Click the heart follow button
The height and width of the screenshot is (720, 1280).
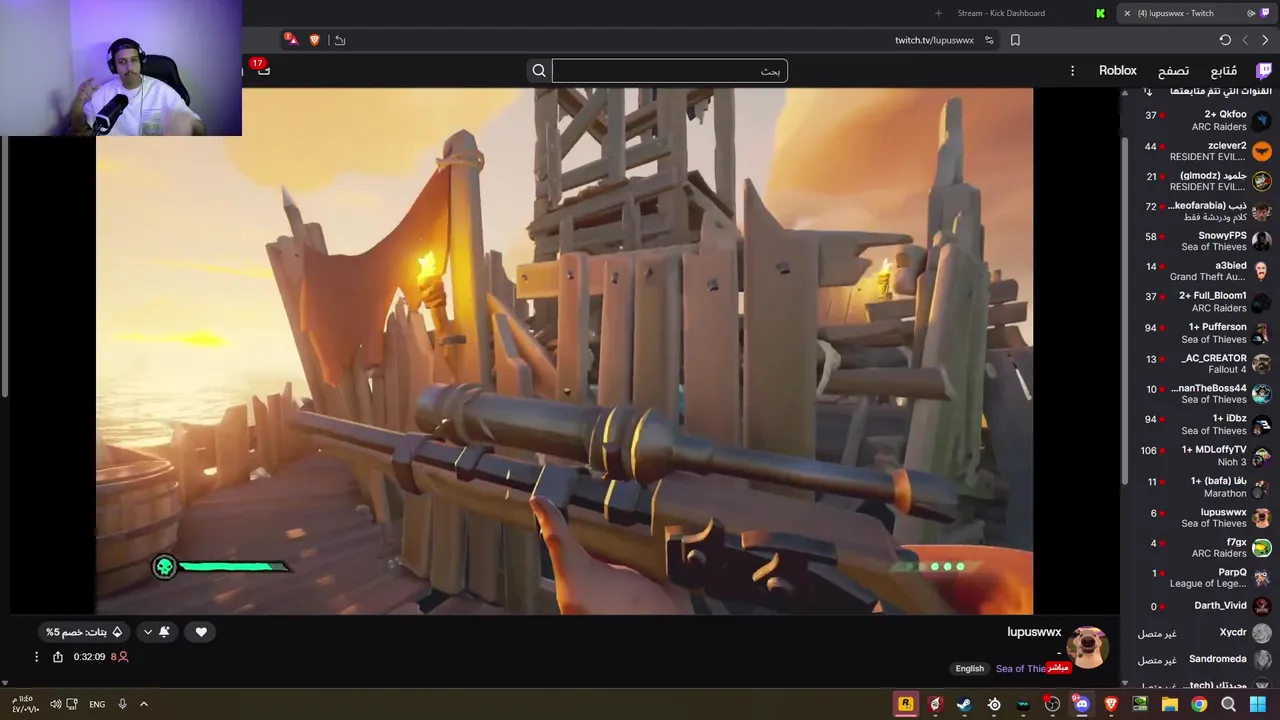coord(201,632)
